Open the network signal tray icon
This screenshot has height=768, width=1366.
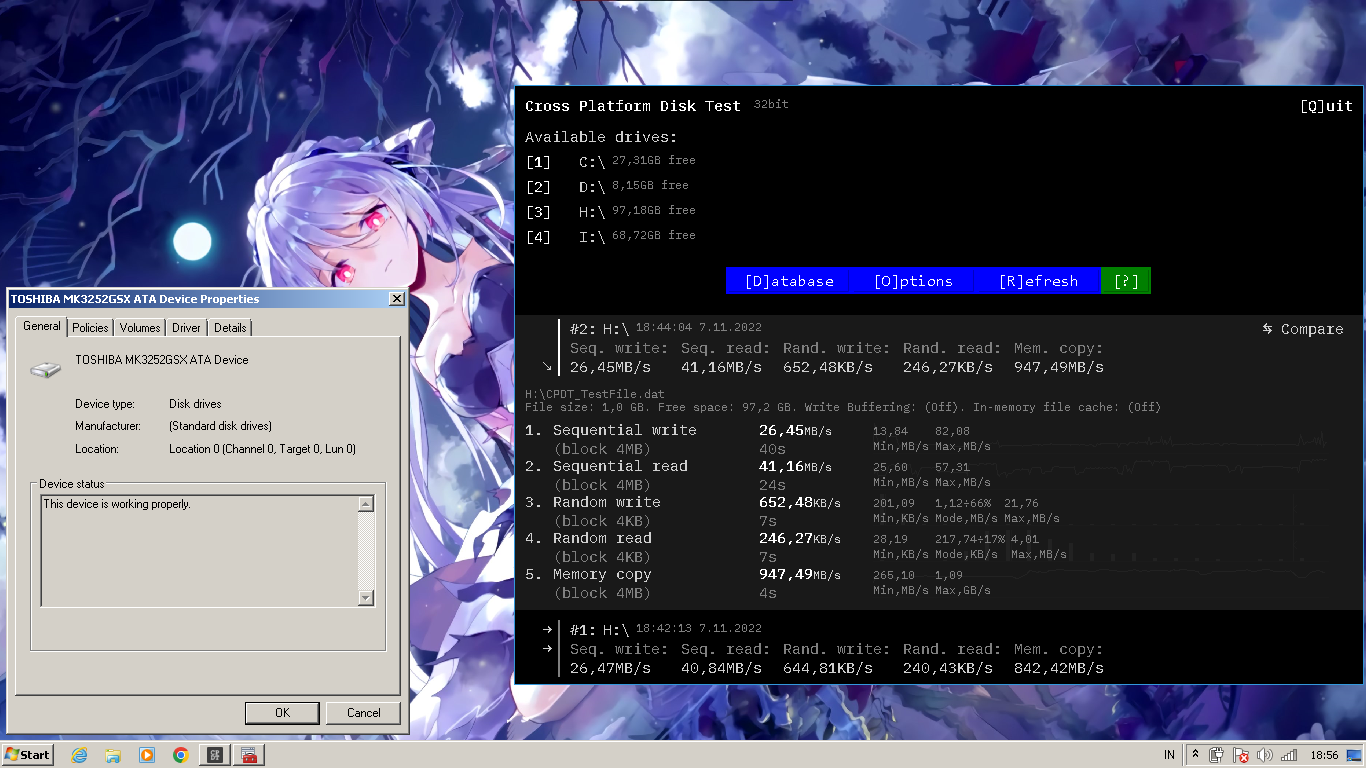(x=1289, y=755)
